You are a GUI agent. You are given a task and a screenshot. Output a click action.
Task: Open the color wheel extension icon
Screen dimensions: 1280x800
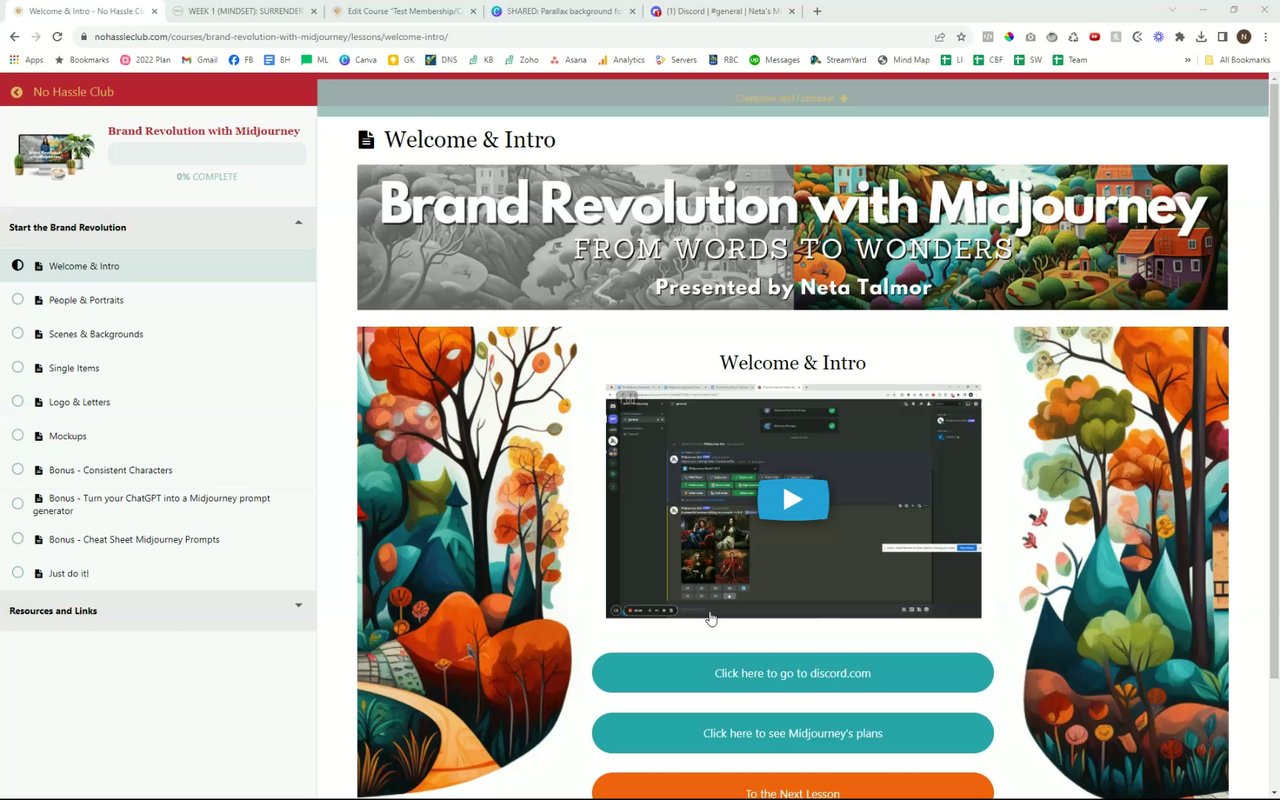(1009, 36)
